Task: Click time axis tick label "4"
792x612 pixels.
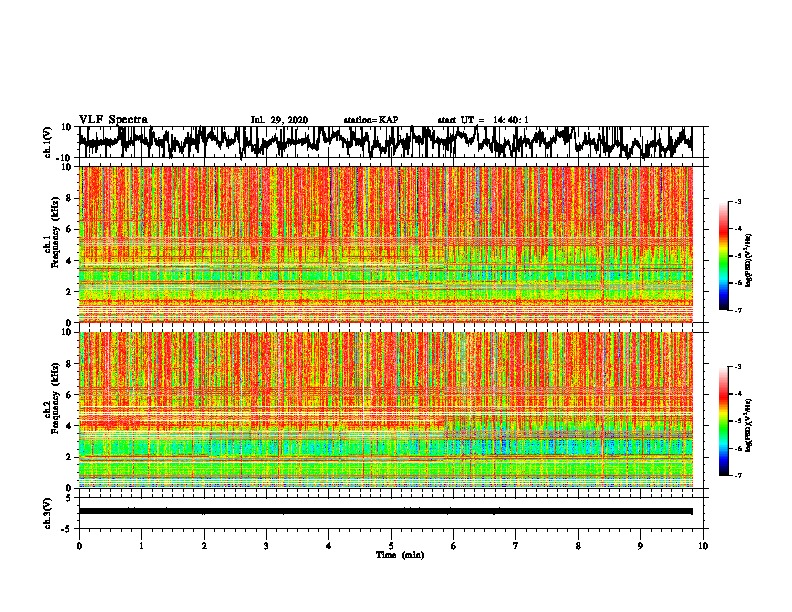Action: pyautogui.click(x=329, y=546)
